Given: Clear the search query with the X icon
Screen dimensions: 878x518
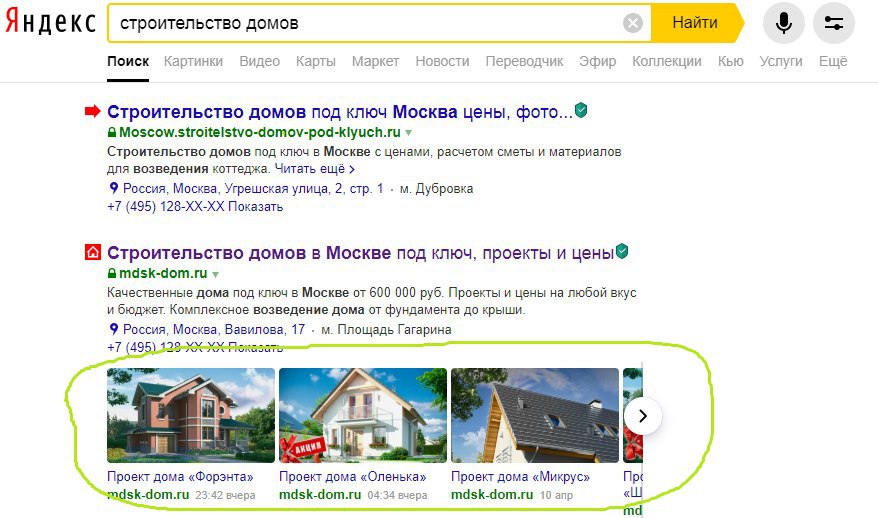Looking at the screenshot, I should pos(633,23).
